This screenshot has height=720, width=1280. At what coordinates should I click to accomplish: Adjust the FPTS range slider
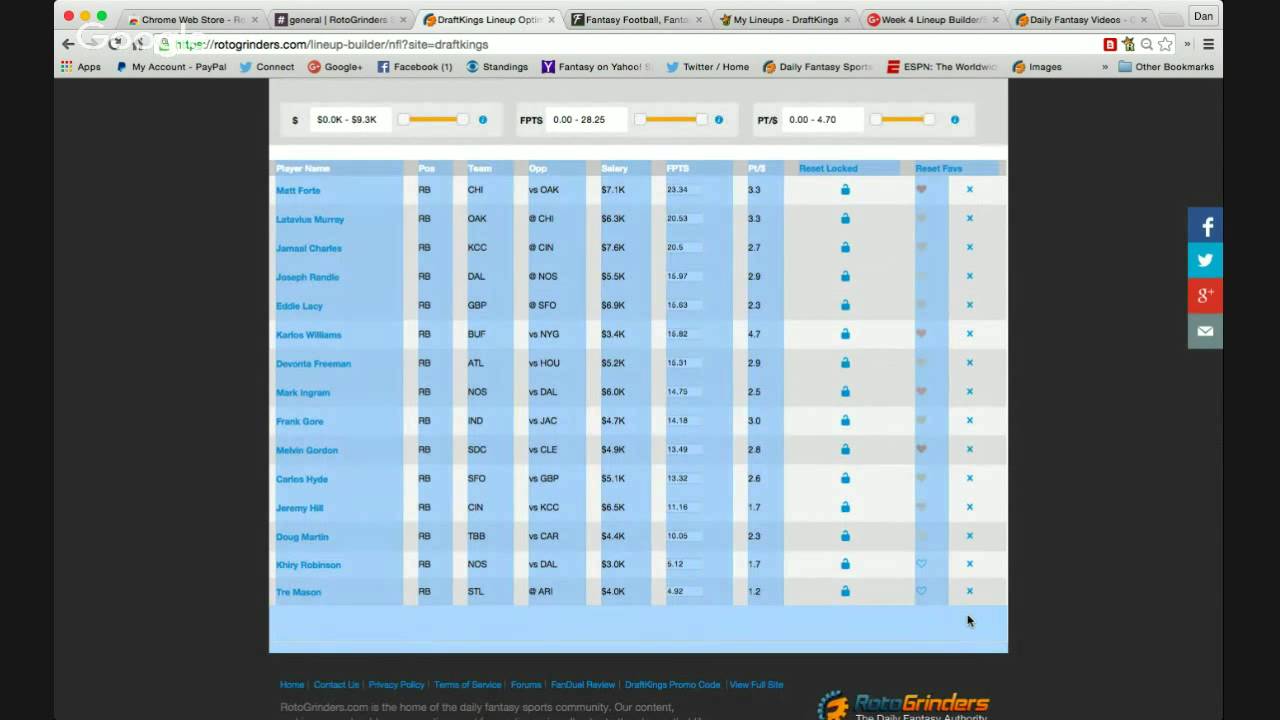[x=671, y=120]
